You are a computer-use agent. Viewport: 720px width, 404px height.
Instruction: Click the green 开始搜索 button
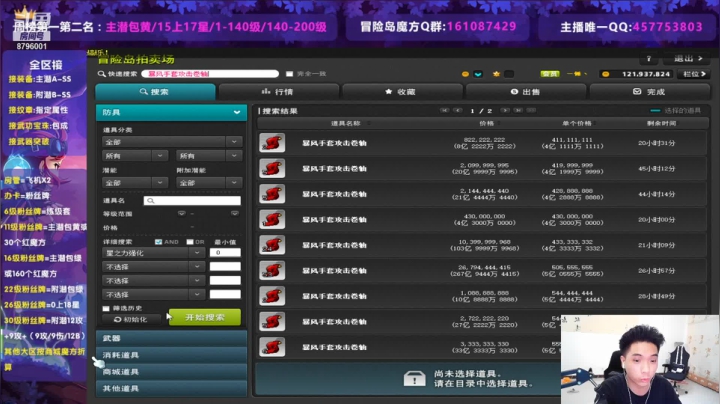pos(205,317)
